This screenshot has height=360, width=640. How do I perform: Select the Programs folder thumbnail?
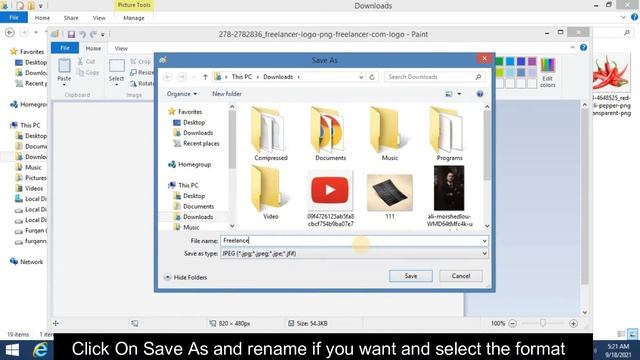449,134
